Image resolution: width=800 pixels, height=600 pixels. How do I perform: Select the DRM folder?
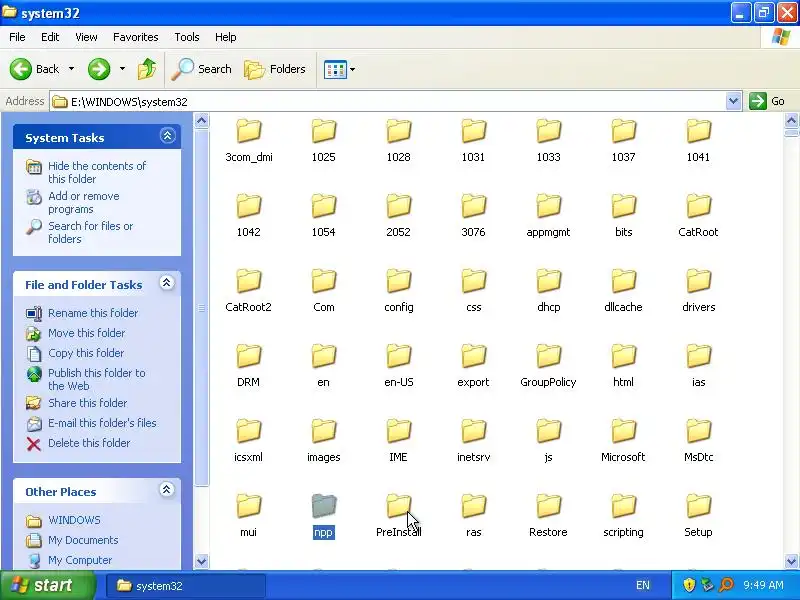[x=249, y=366]
